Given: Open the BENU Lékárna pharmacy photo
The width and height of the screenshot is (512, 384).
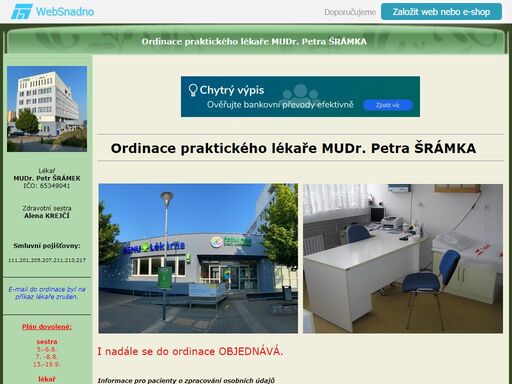Looking at the screenshot, I should click(x=198, y=258).
